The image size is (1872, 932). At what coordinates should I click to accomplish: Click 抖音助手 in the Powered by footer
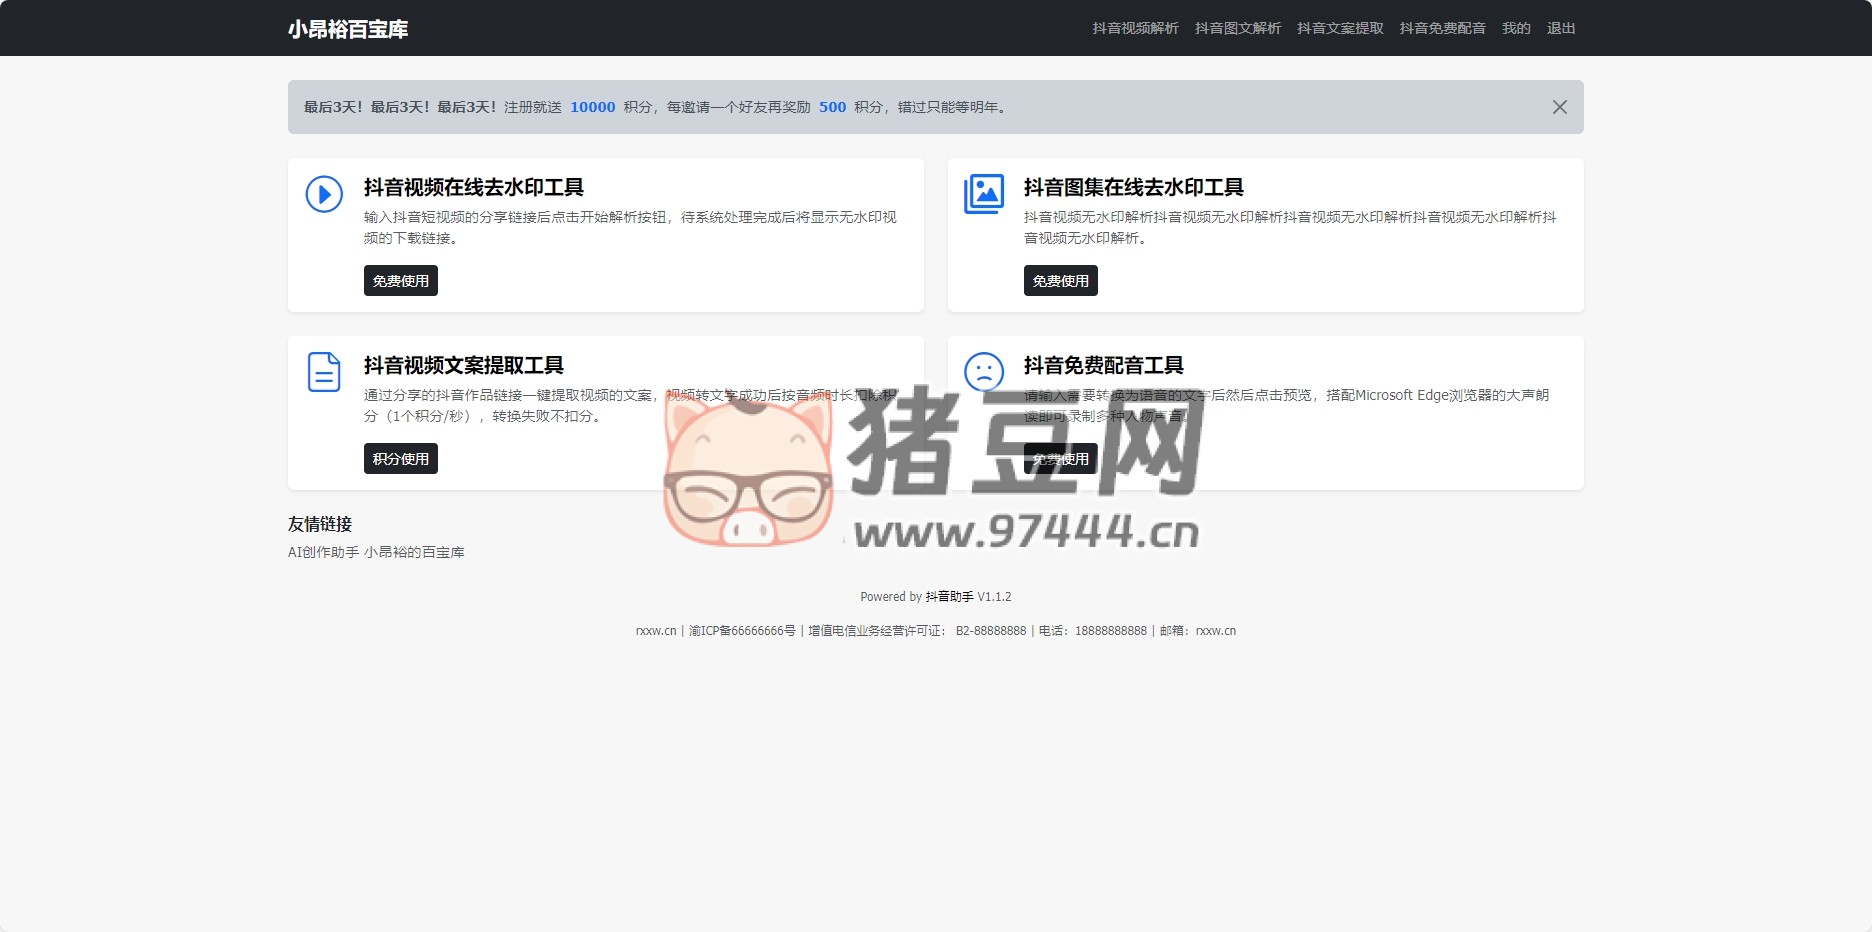[x=949, y=597]
